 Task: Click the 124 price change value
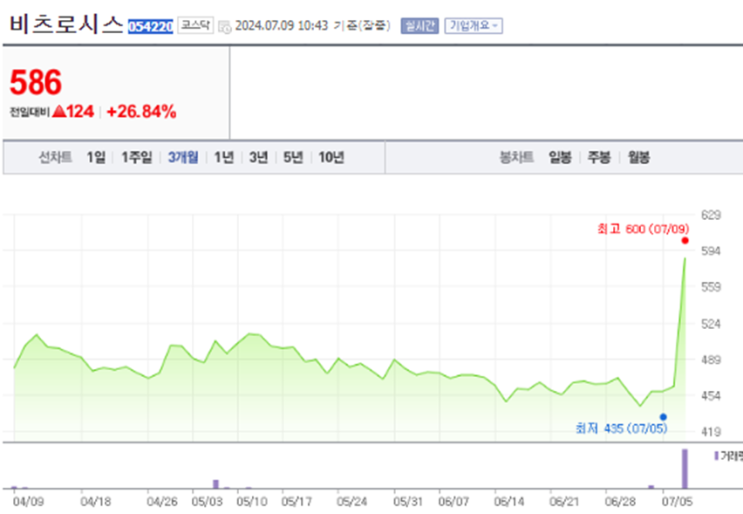80,112
